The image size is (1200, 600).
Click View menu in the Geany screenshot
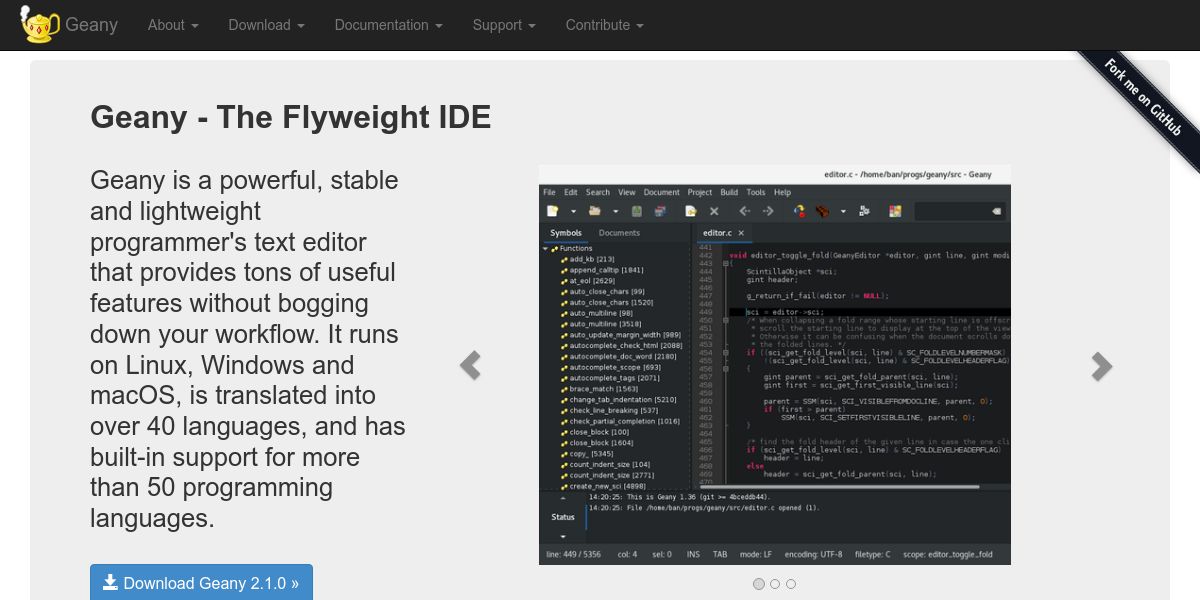(x=627, y=192)
